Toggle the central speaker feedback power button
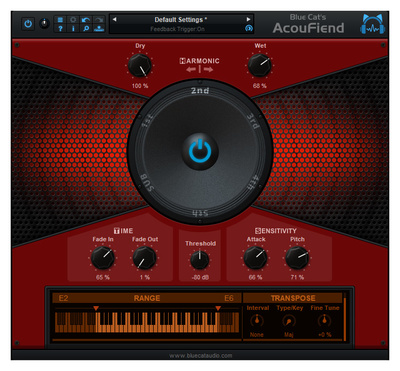The image size is (400, 371). [200, 151]
